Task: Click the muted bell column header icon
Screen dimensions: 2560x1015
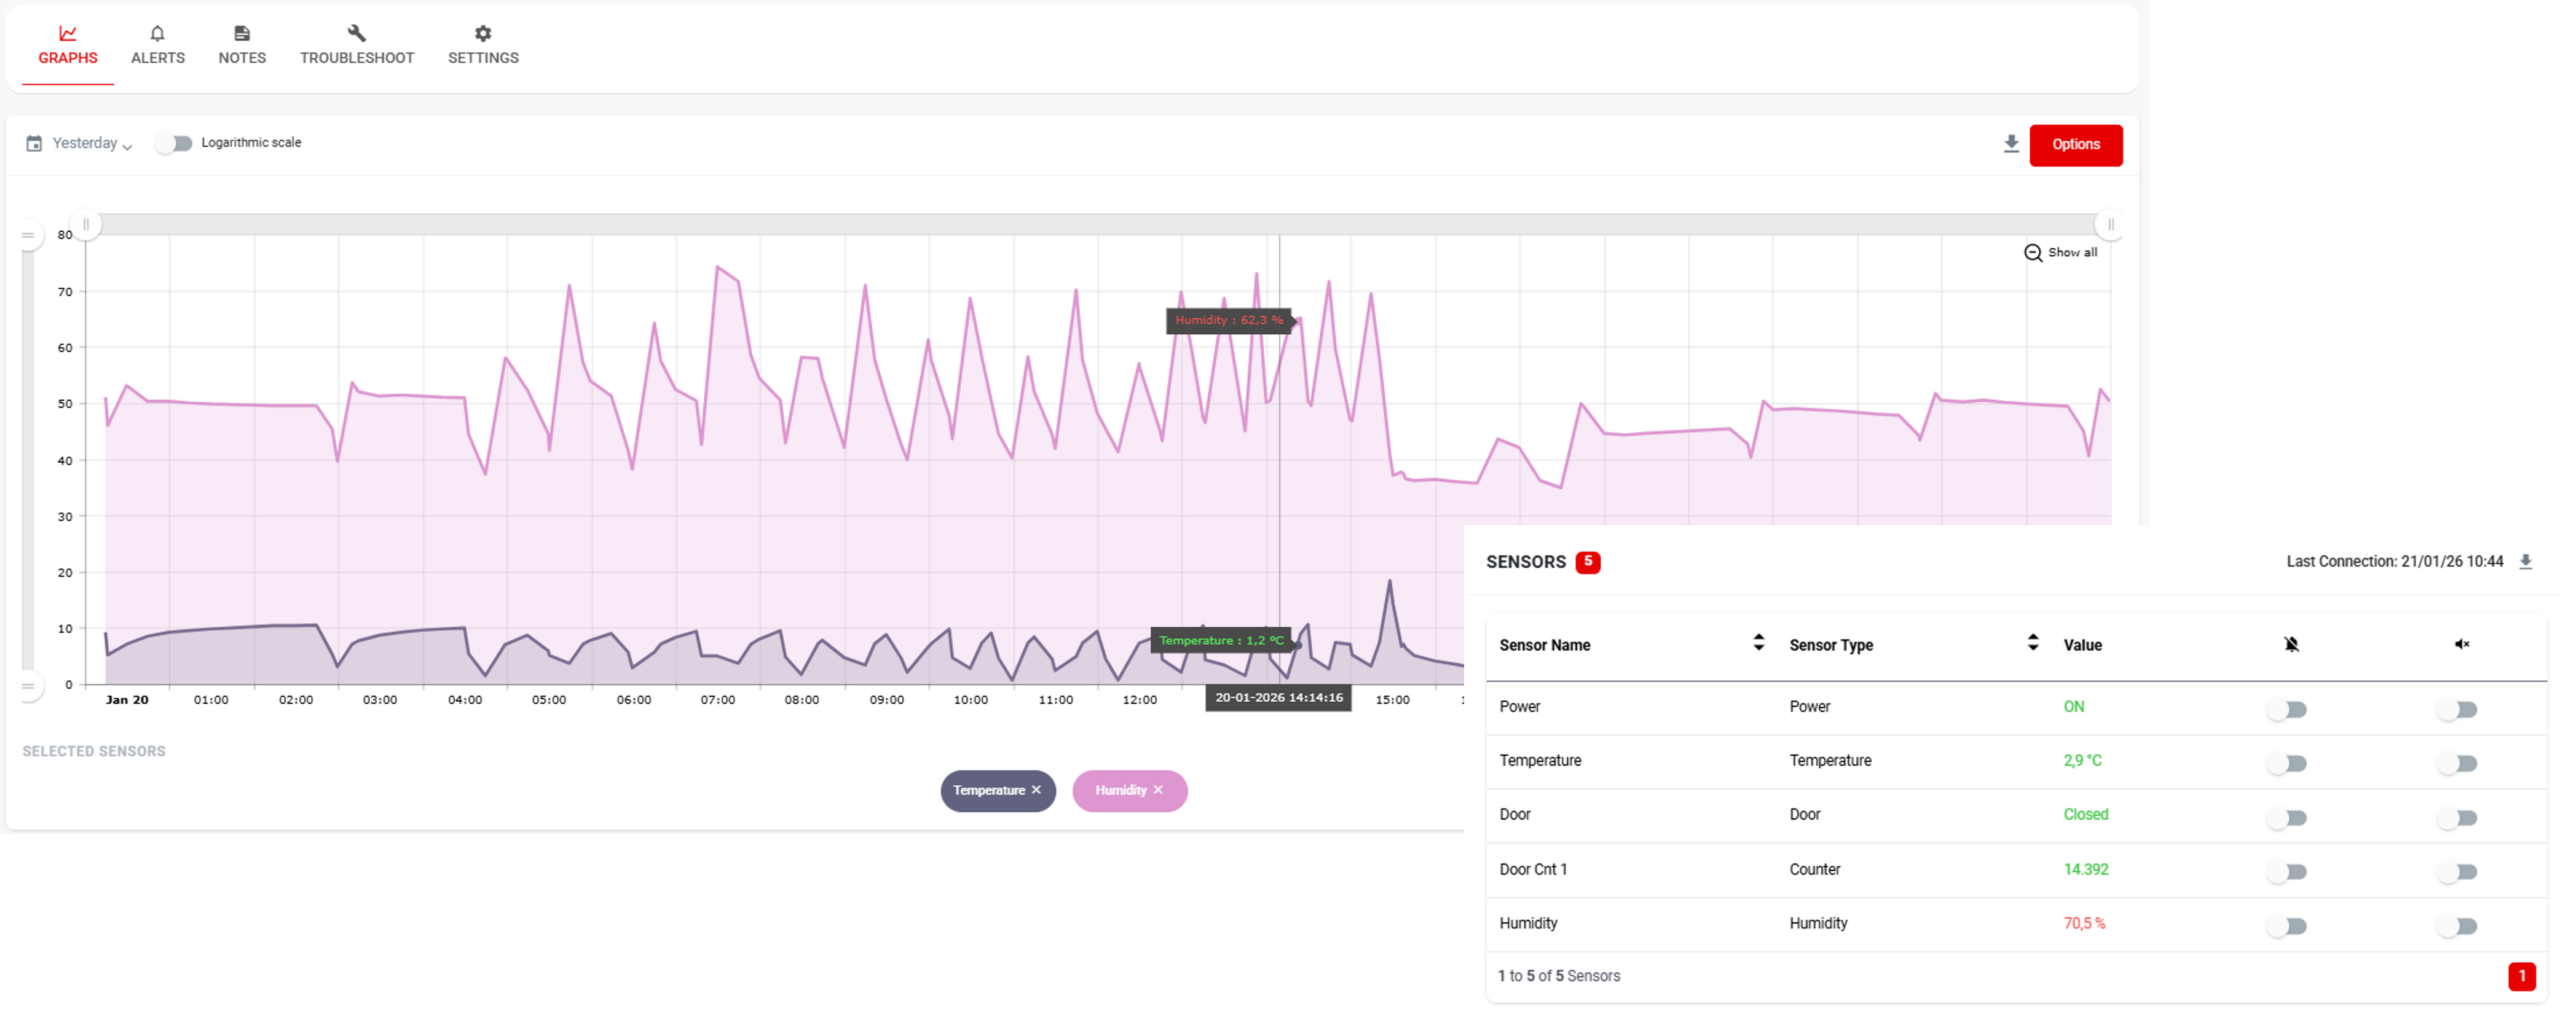Action: click(x=2291, y=645)
